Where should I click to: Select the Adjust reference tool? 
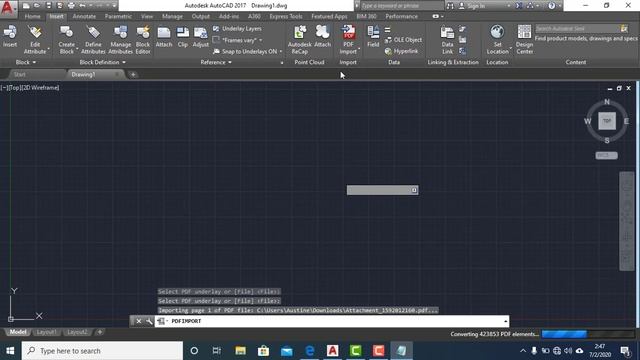pos(200,36)
